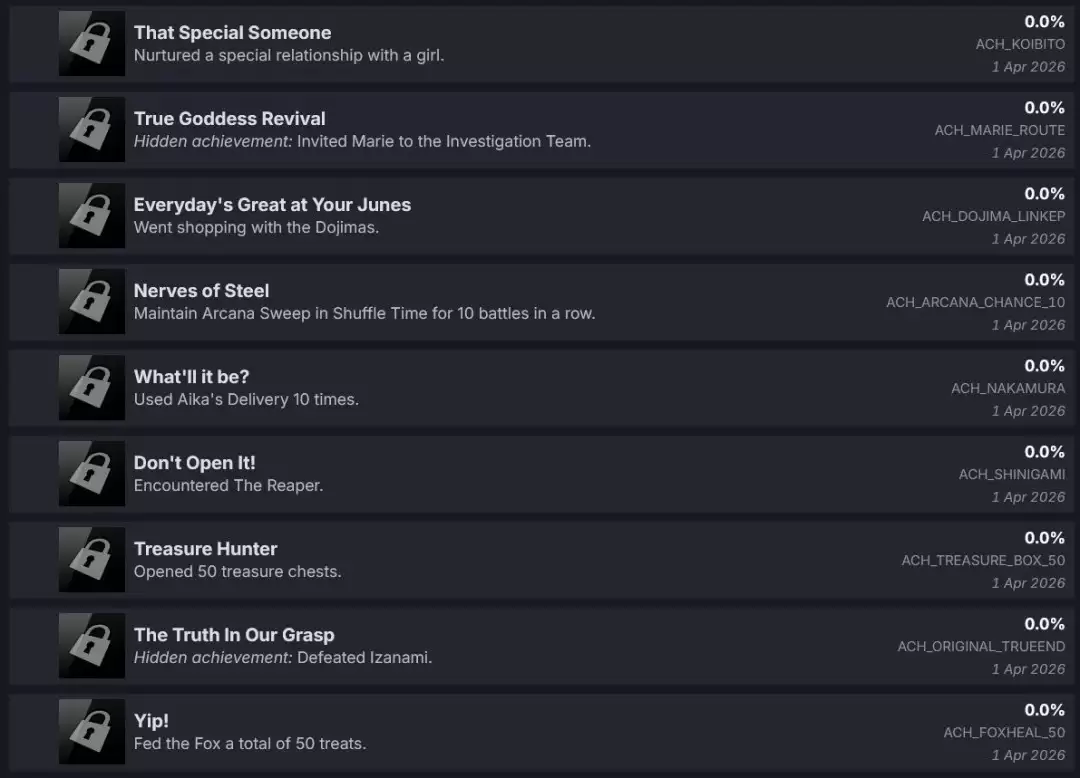Screen dimensions: 1080x778
Task: Select the ACH_MARIE_ROUTE identifier
Action: pos(999,131)
